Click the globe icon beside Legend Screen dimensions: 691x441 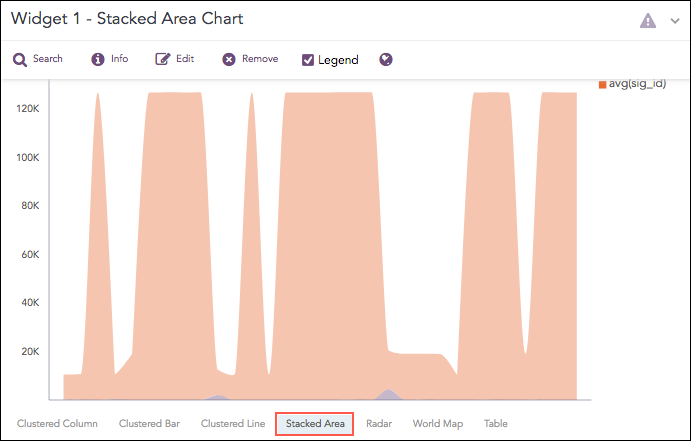(386, 60)
